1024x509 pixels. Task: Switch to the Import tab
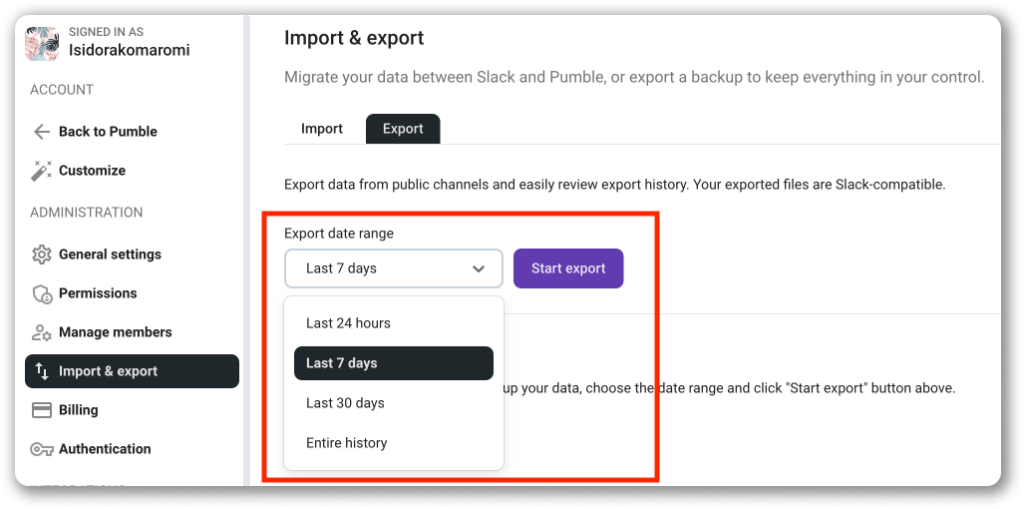click(322, 129)
